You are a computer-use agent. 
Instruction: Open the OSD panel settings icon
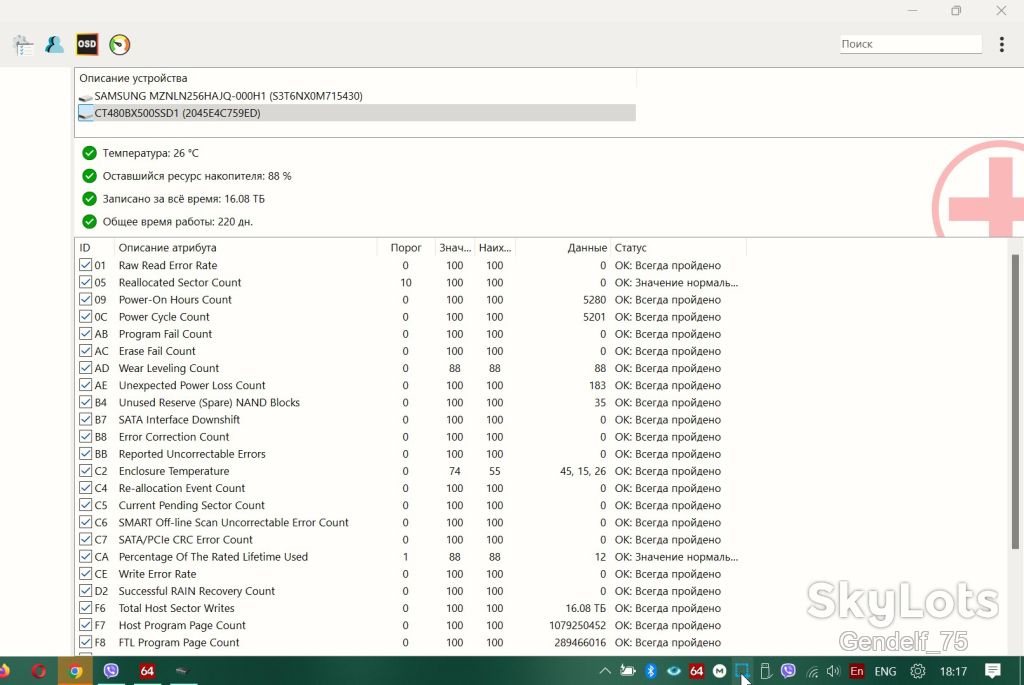point(87,44)
